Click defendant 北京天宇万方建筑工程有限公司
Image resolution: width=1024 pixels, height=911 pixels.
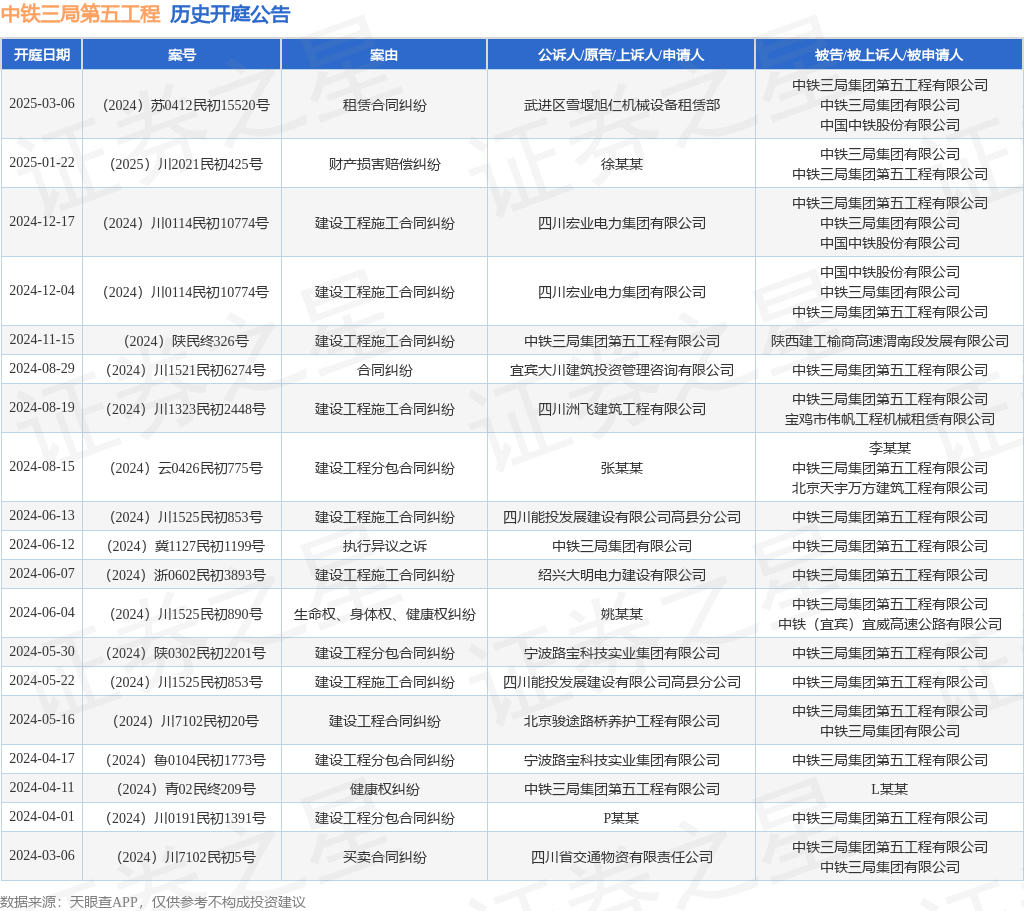(x=889, y=488)
